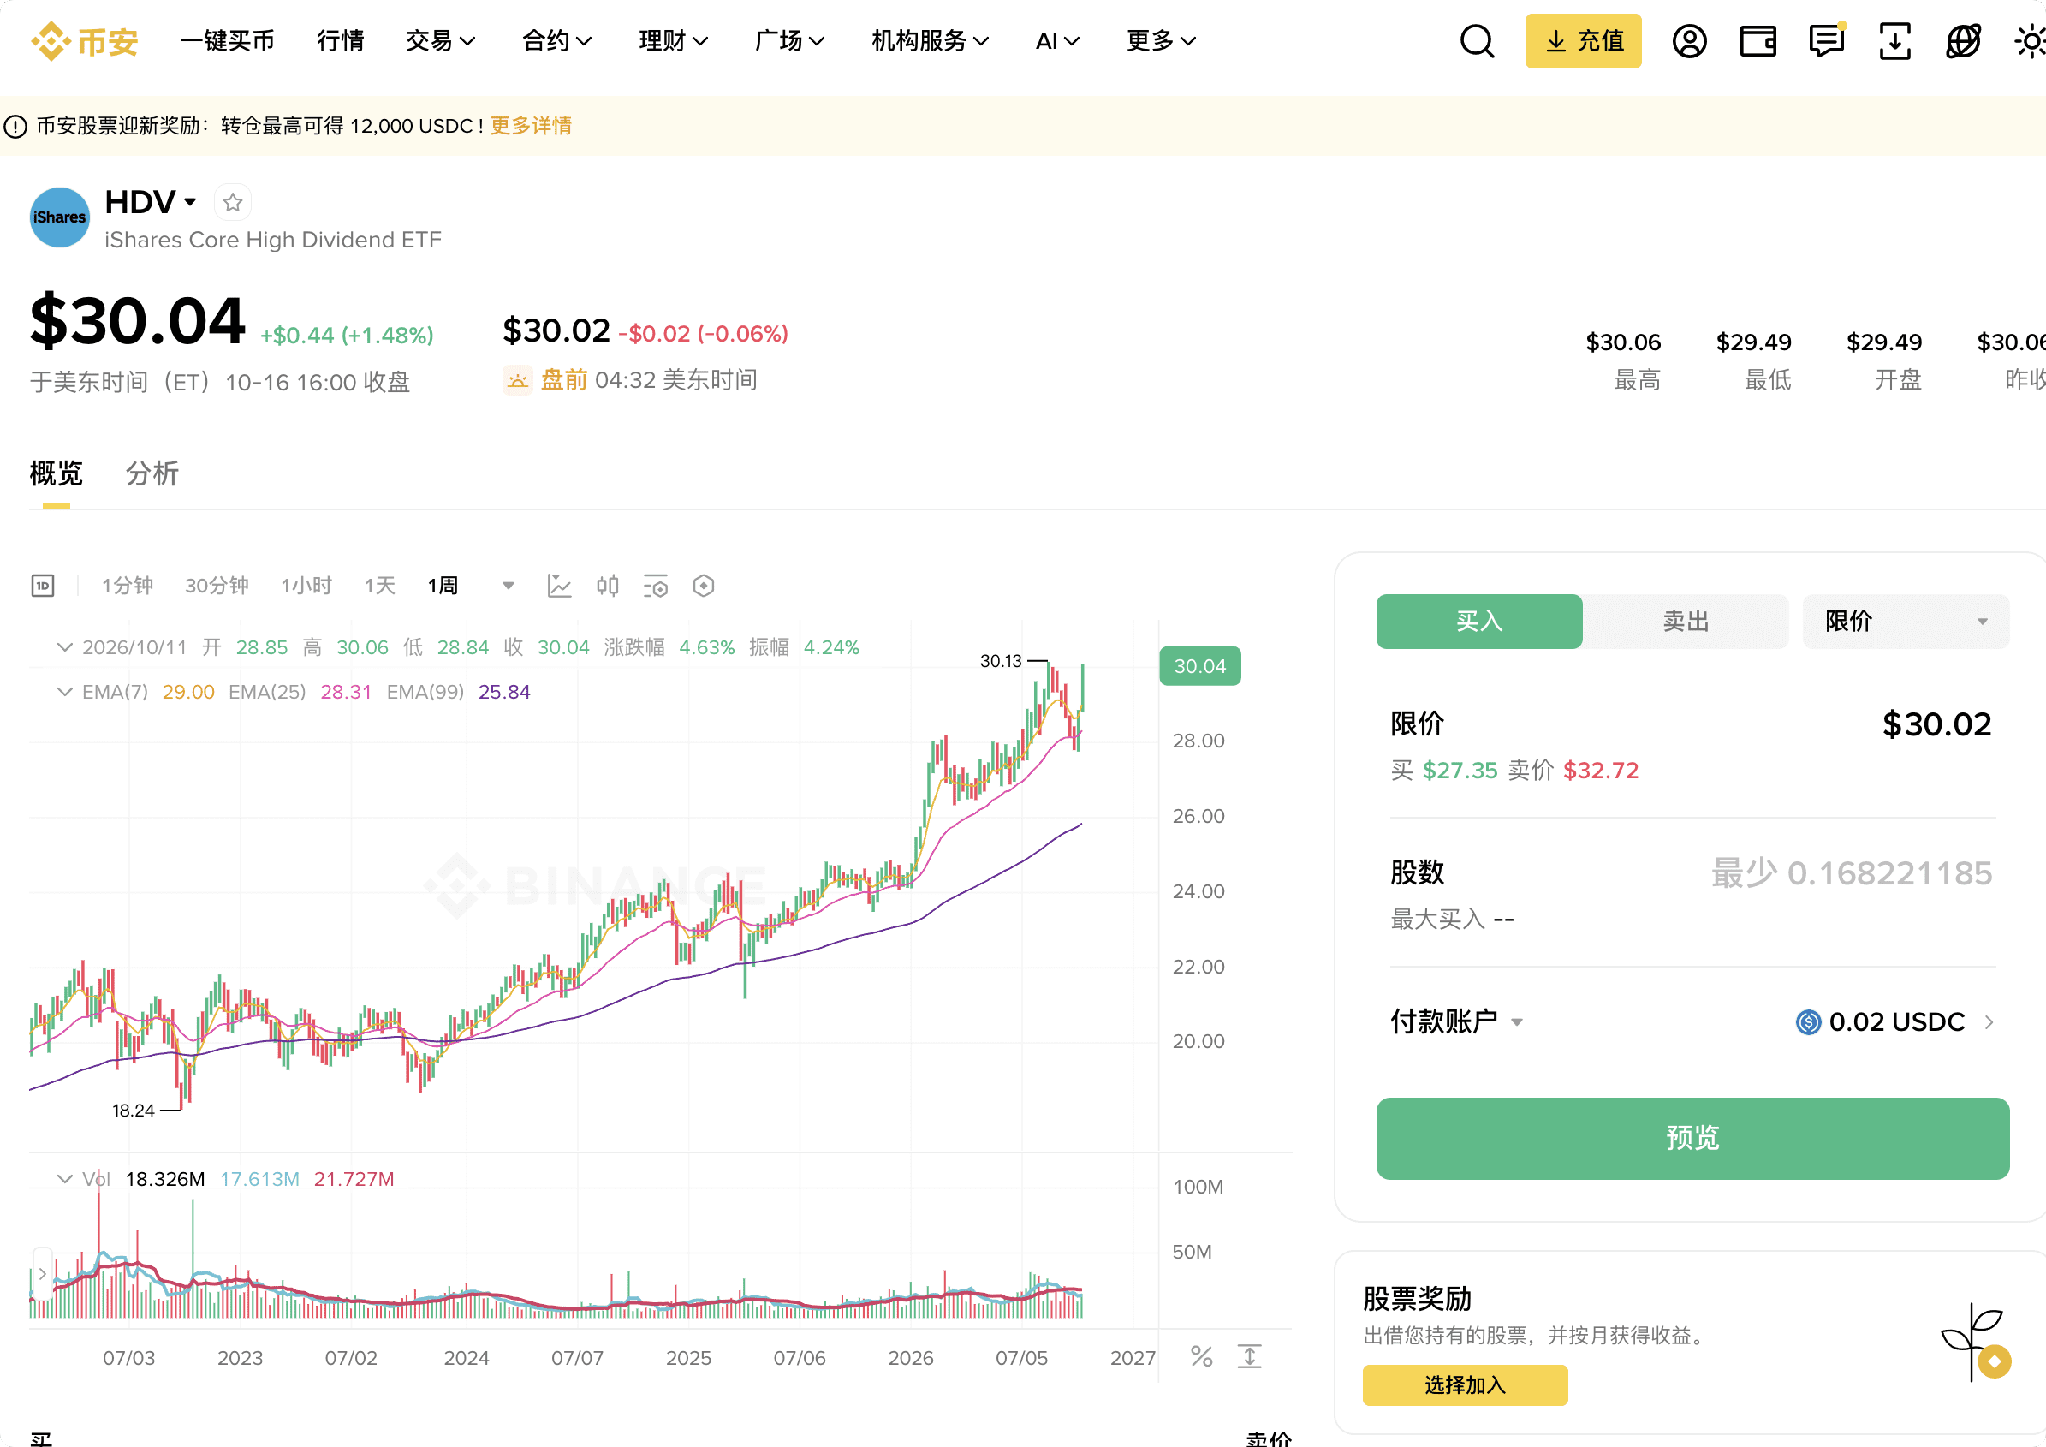Collapse the EMA indicator row
The width and height of the screenshot is (2046, 1447).
point(65,692)
